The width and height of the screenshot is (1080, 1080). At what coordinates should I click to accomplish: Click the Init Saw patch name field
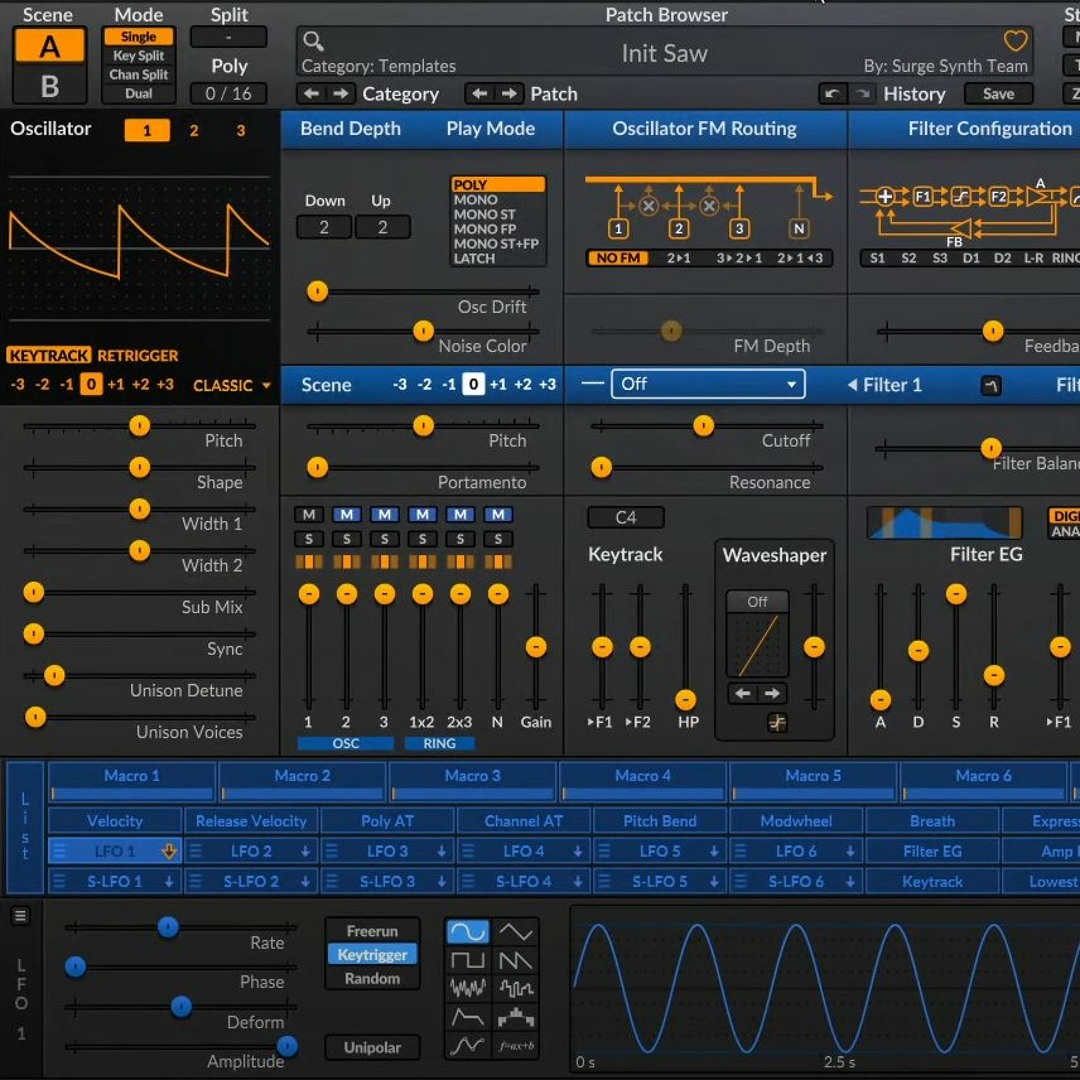(663, 53)
